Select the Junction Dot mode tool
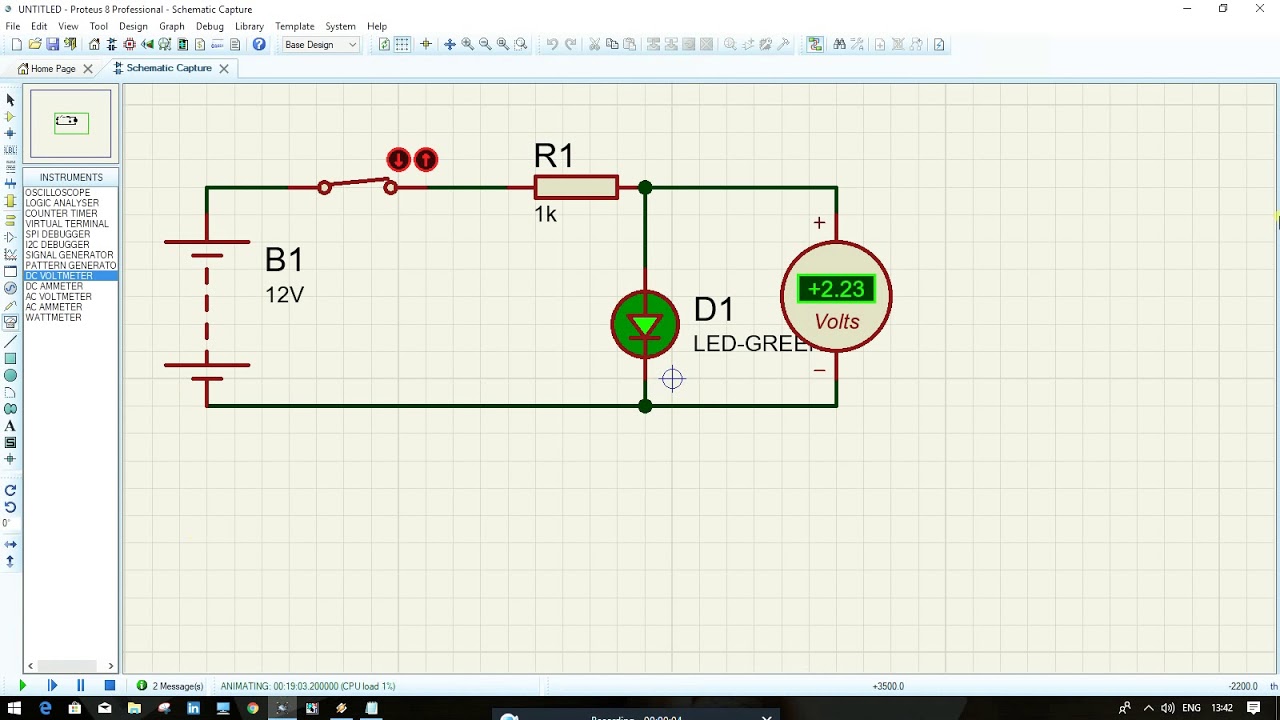The image size is (1280, 720). click(x=10, y=133)
